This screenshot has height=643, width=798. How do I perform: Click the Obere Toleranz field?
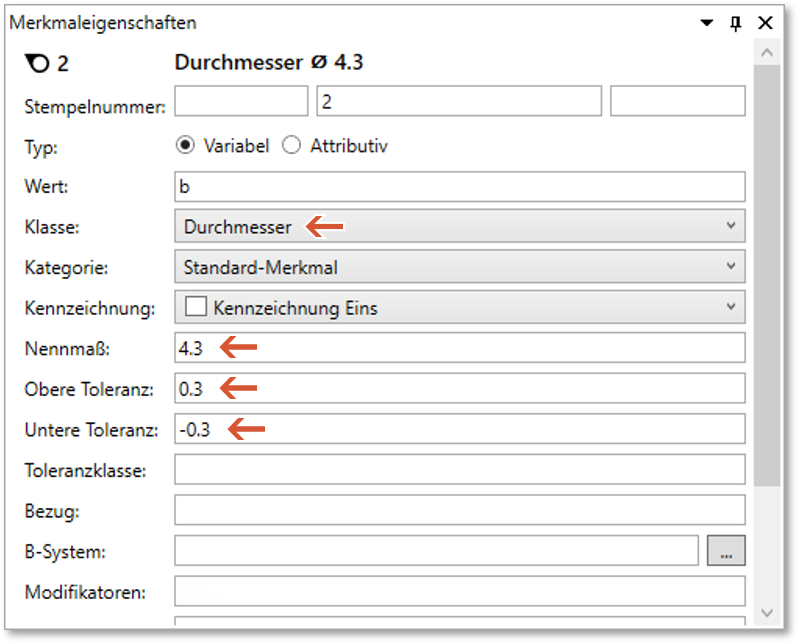[459, 388]
